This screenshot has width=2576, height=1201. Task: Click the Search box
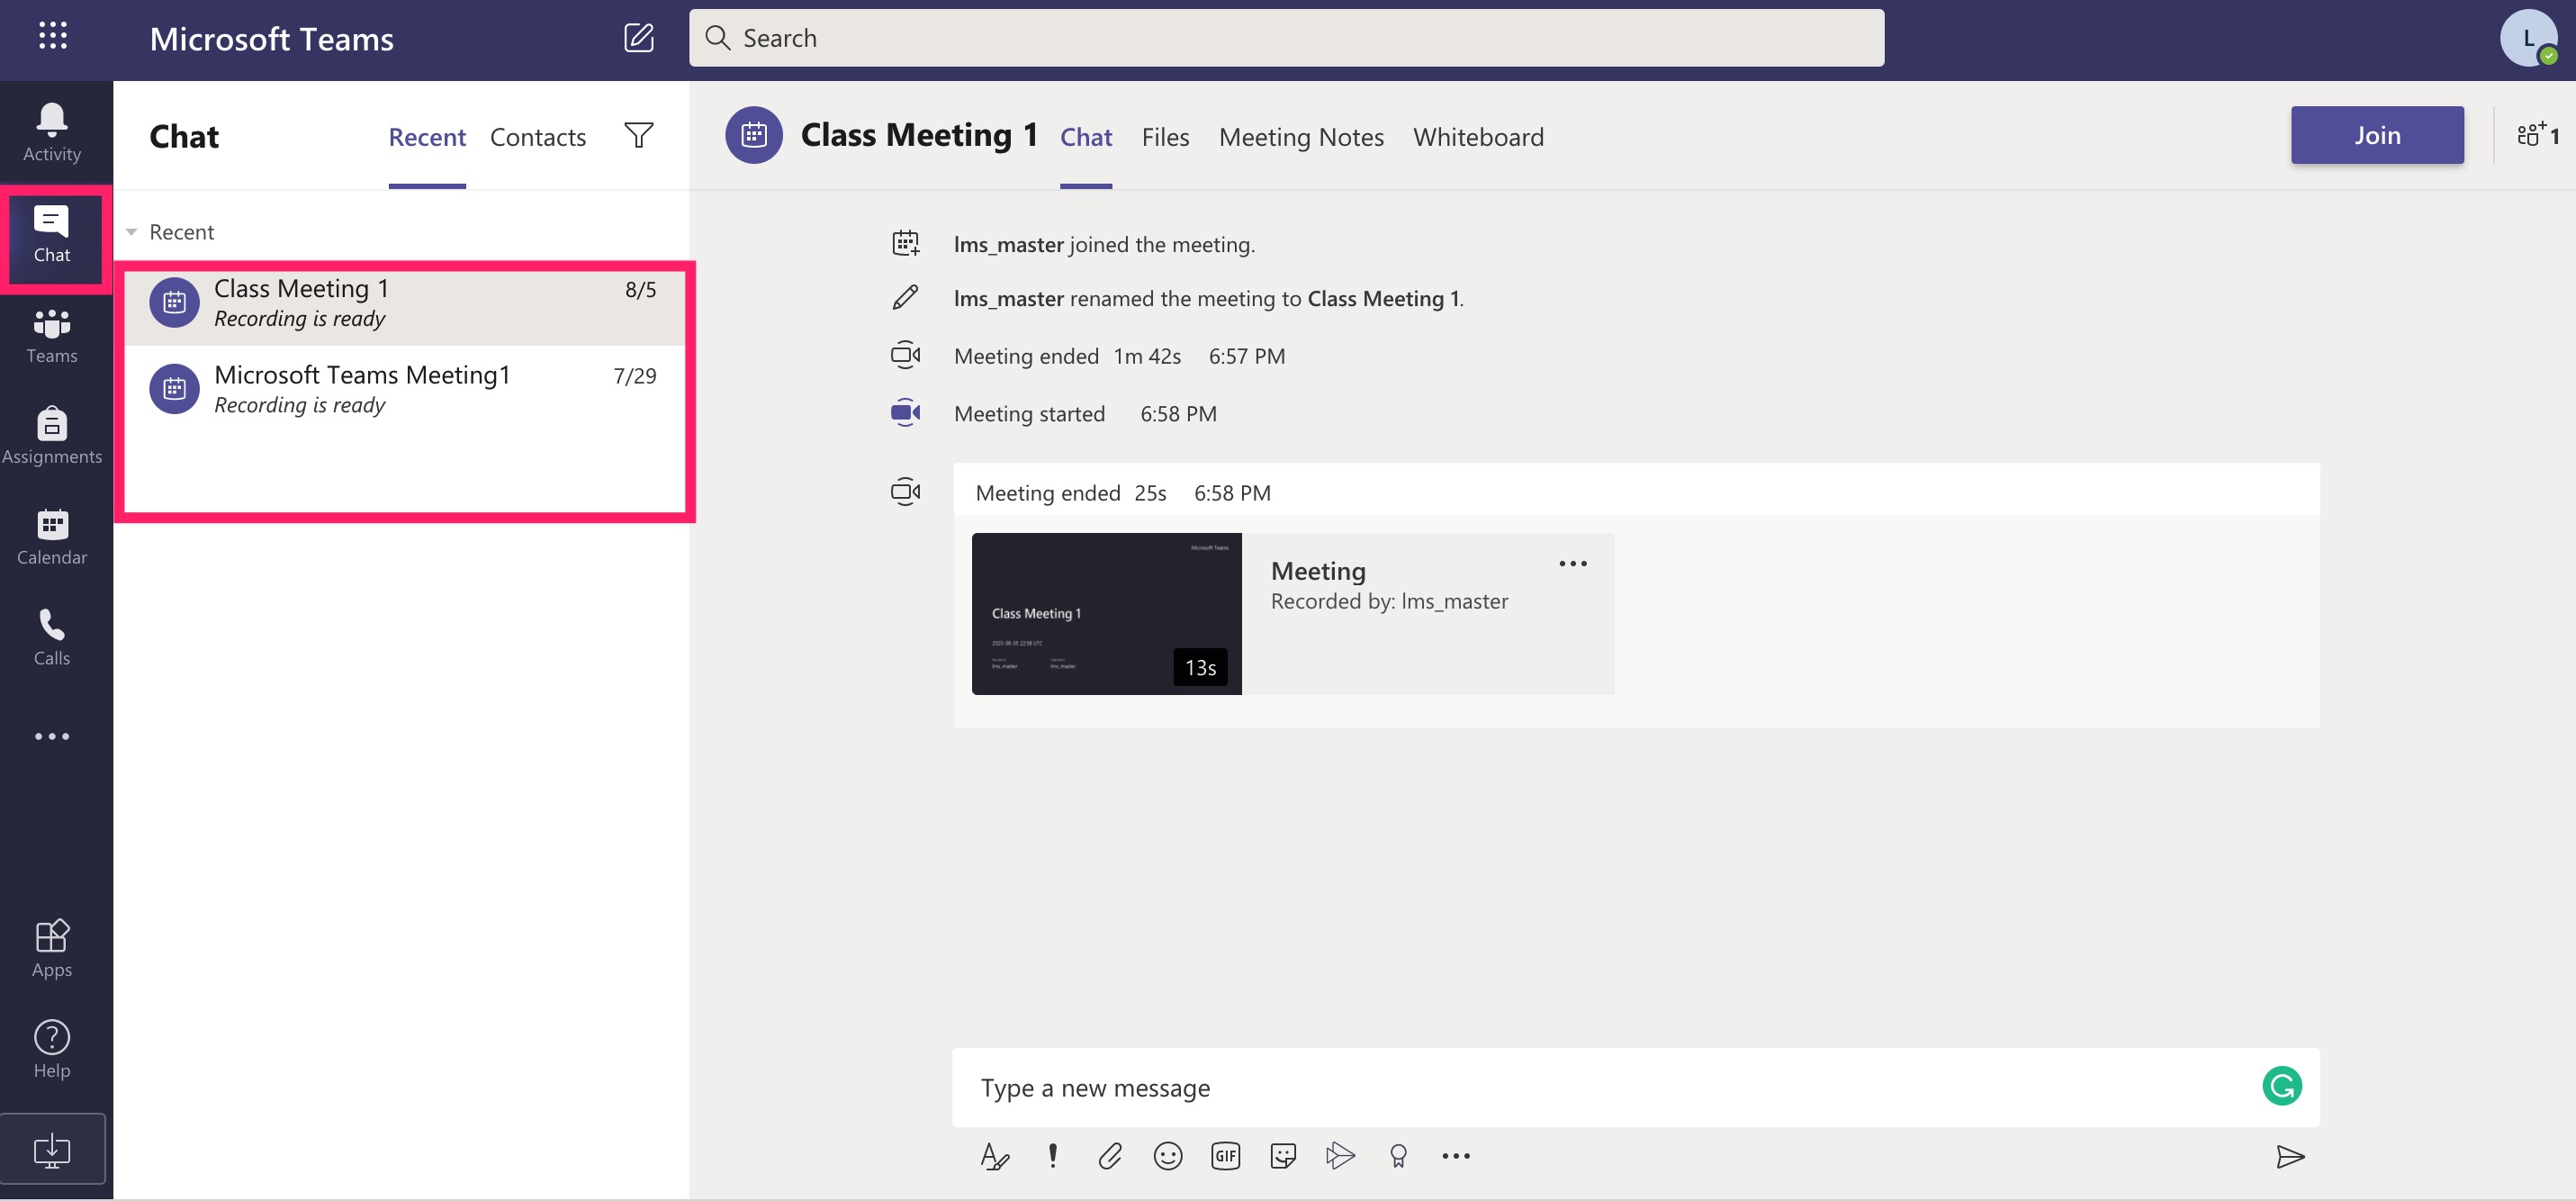pos(1286,38)
